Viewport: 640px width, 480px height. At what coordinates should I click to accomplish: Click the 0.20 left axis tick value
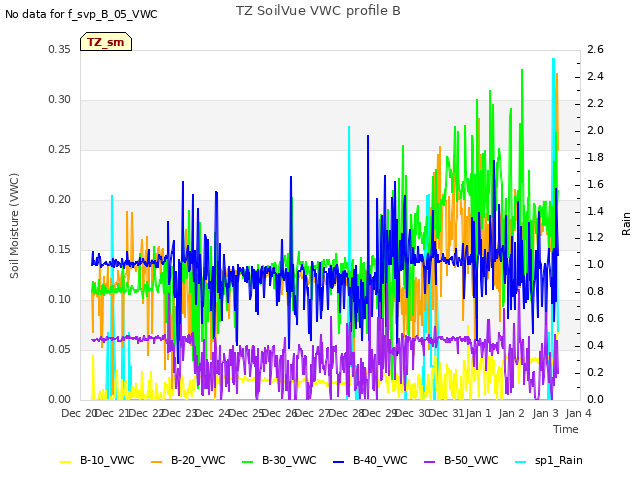[60, 200]
